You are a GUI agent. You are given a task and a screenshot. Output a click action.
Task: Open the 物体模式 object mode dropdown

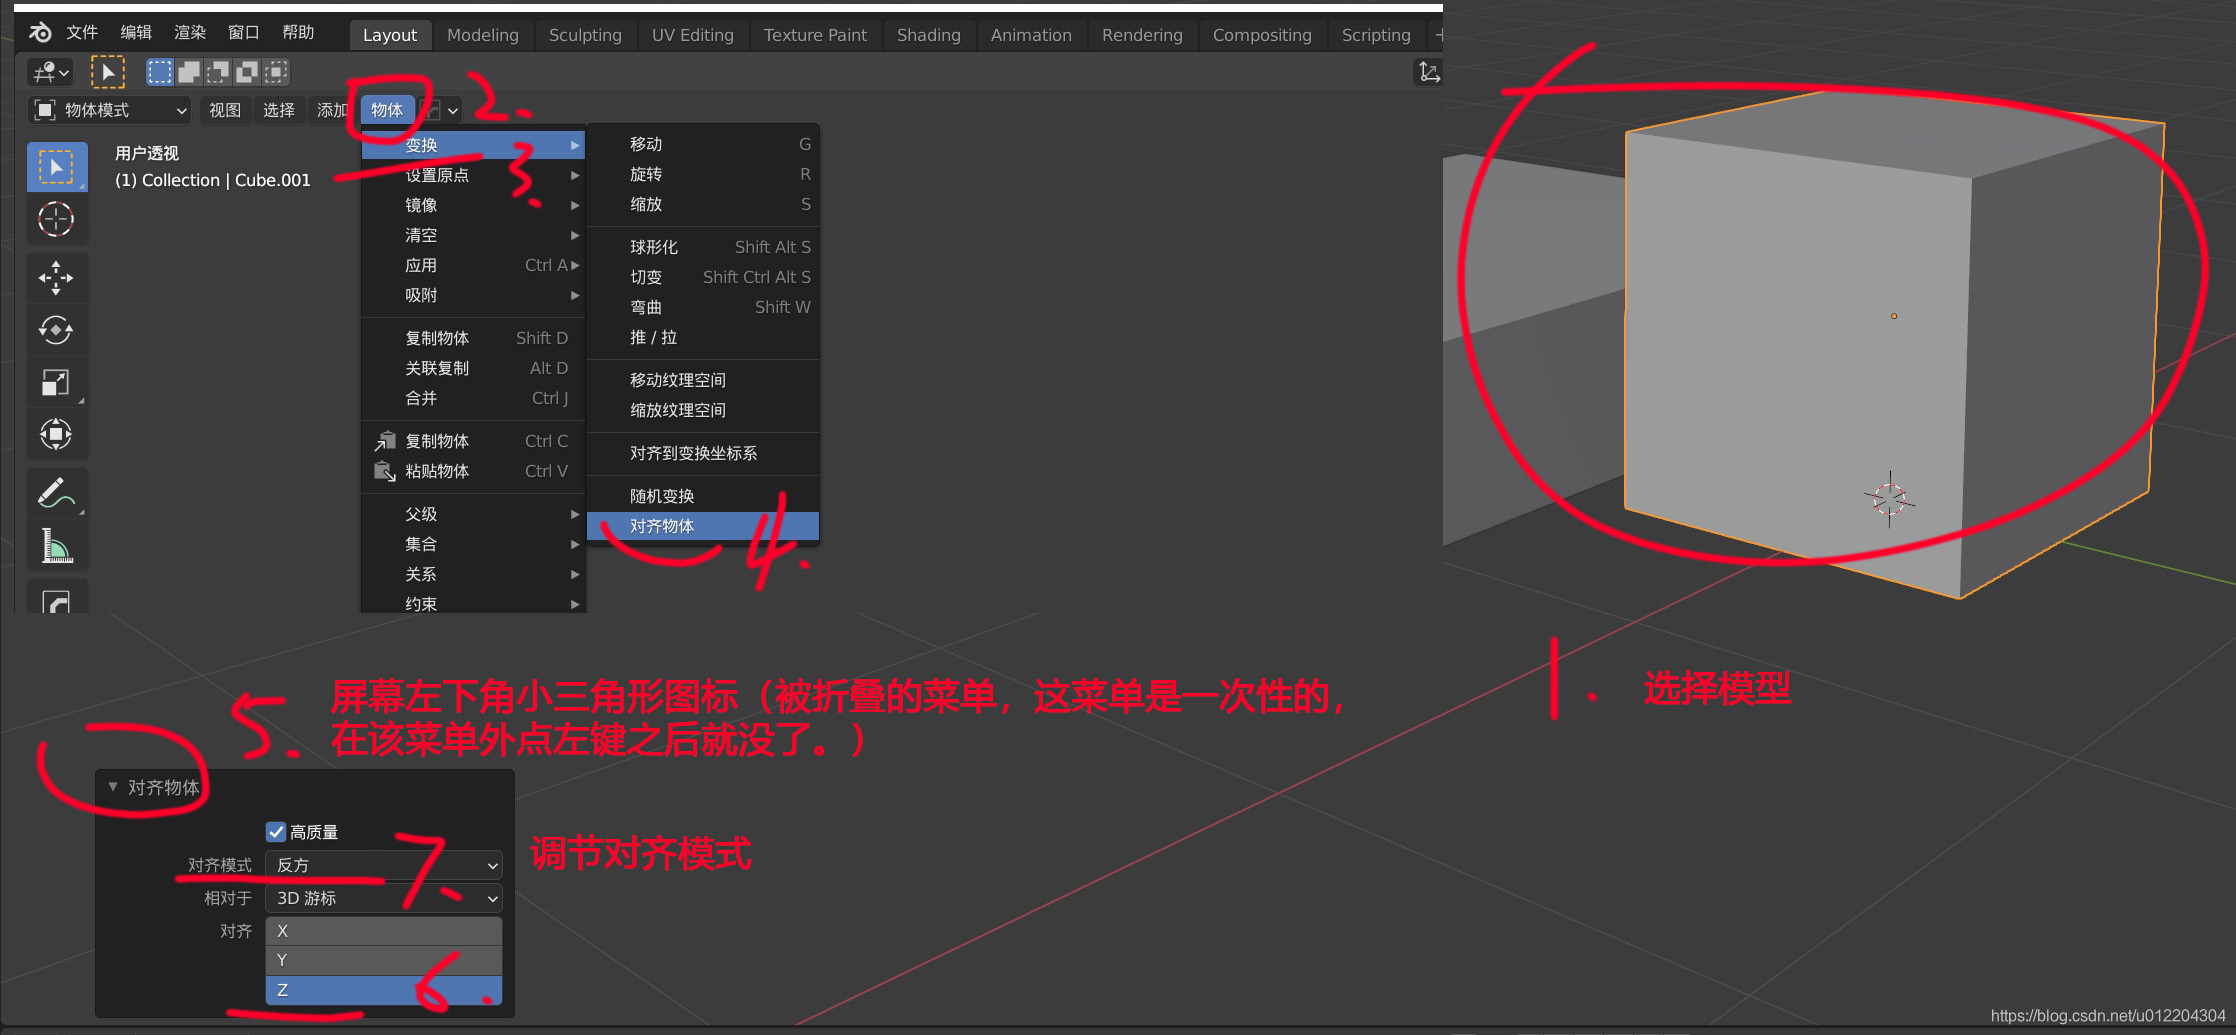click(x=110, y=110)
